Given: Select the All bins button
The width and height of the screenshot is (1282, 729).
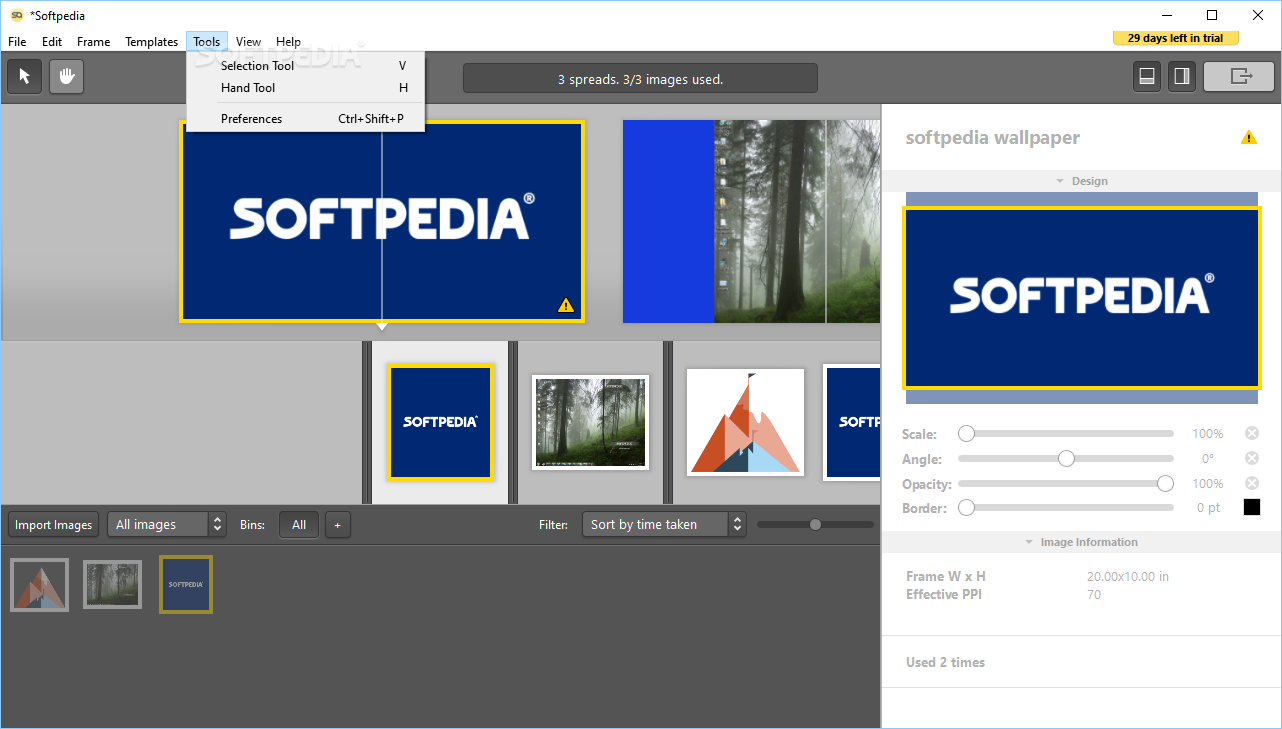Looking at the screenshot, I should (x=299, y=525).
